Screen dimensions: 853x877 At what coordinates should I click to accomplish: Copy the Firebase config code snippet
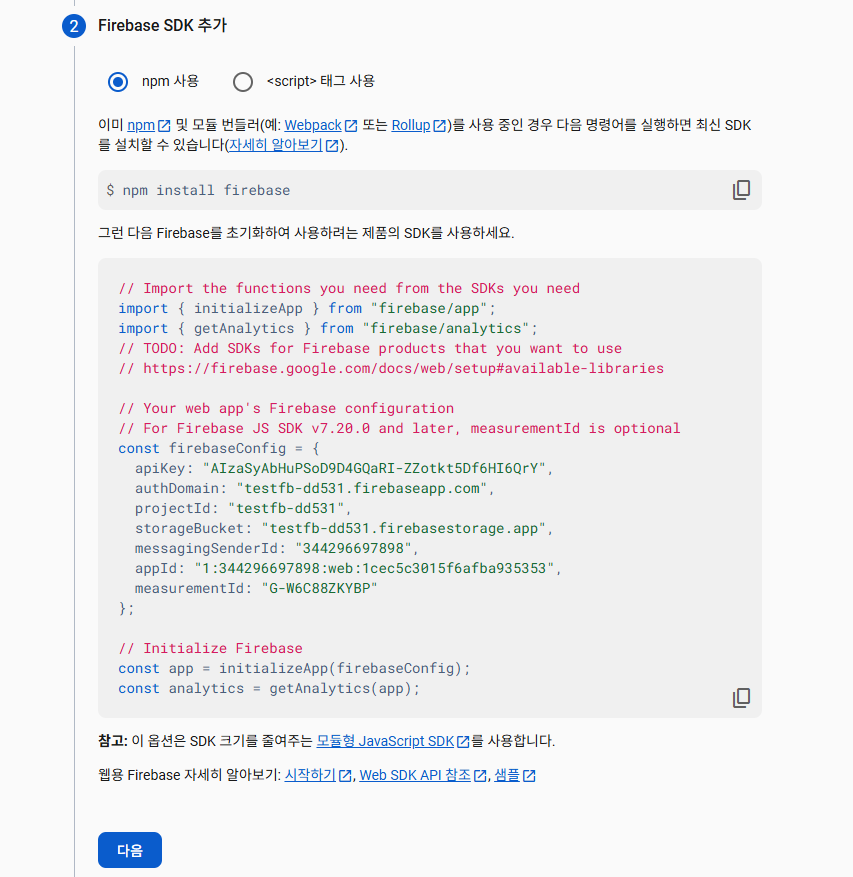point(741,697)
